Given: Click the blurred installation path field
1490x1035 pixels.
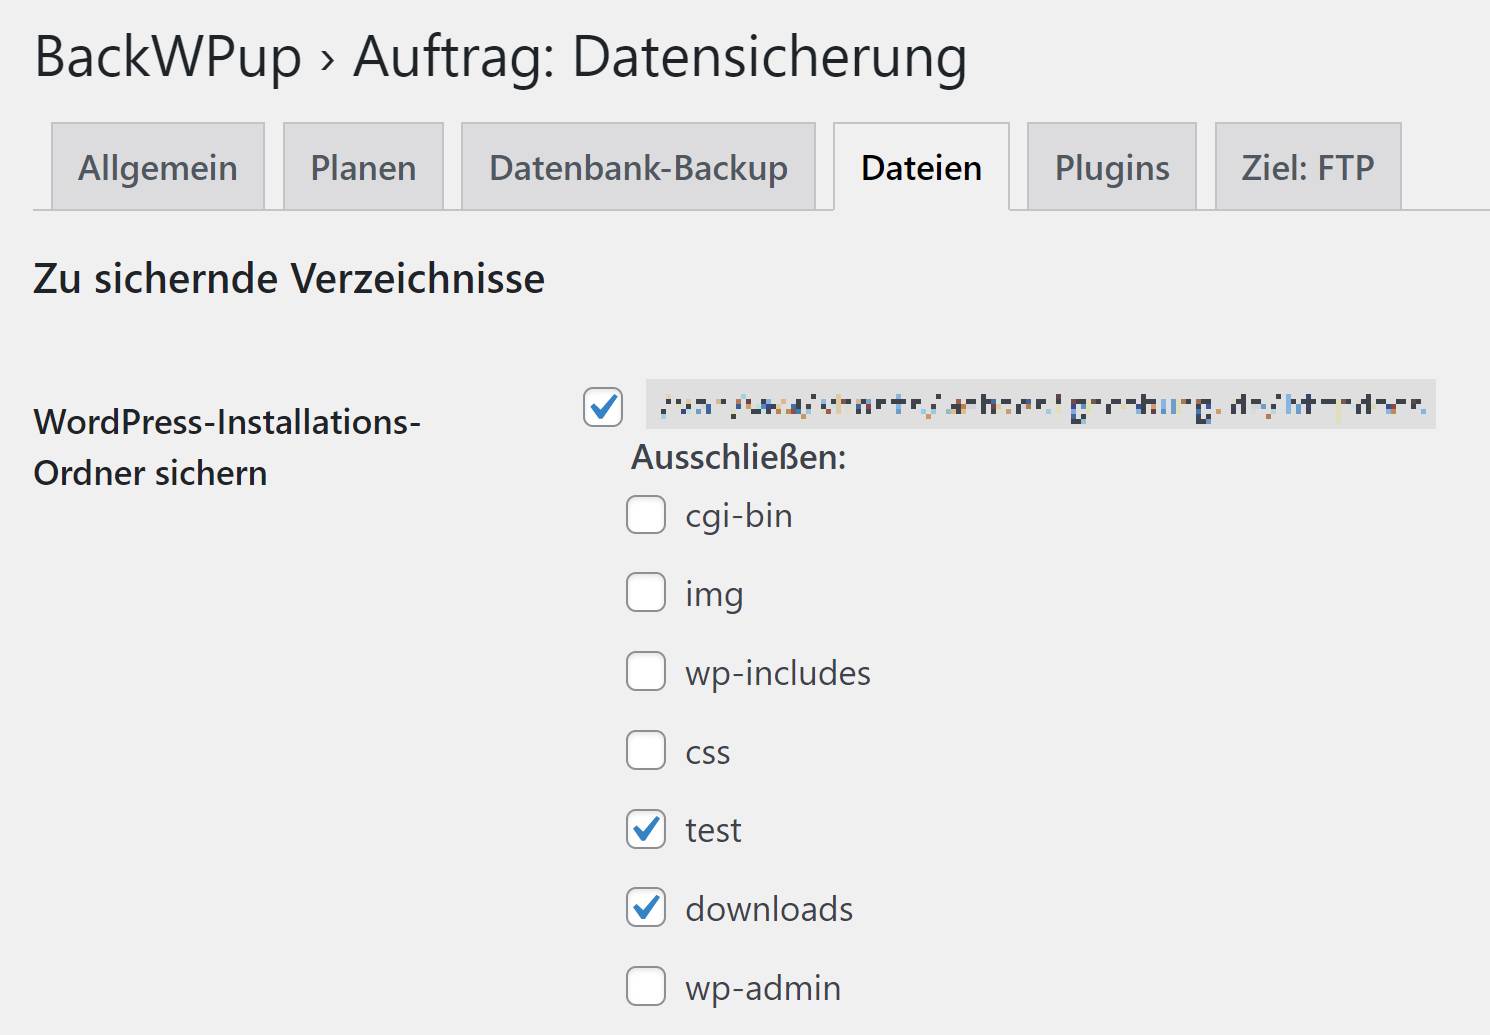Looking at the screenshot, I should pyautogui.click(x=1041, y=404).
